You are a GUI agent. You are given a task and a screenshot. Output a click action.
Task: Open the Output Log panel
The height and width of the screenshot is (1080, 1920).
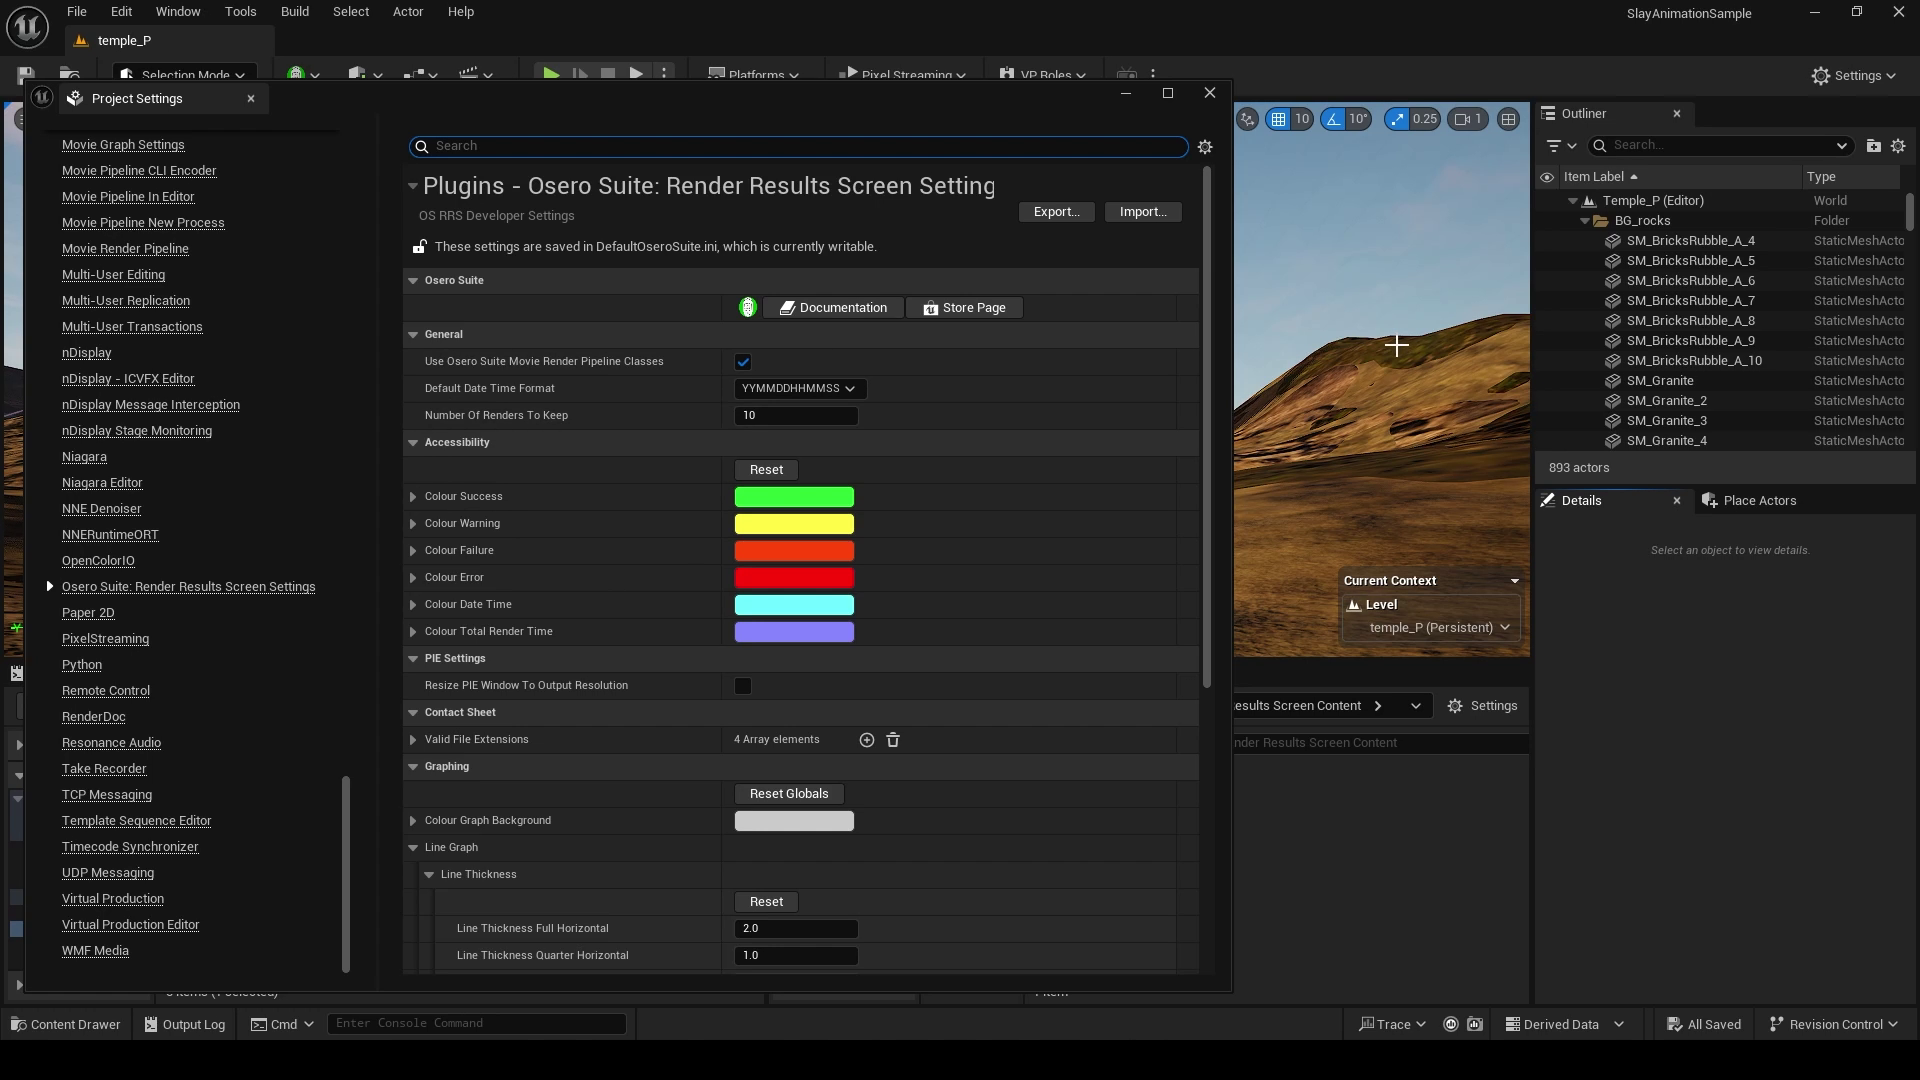click(185, 1024)
